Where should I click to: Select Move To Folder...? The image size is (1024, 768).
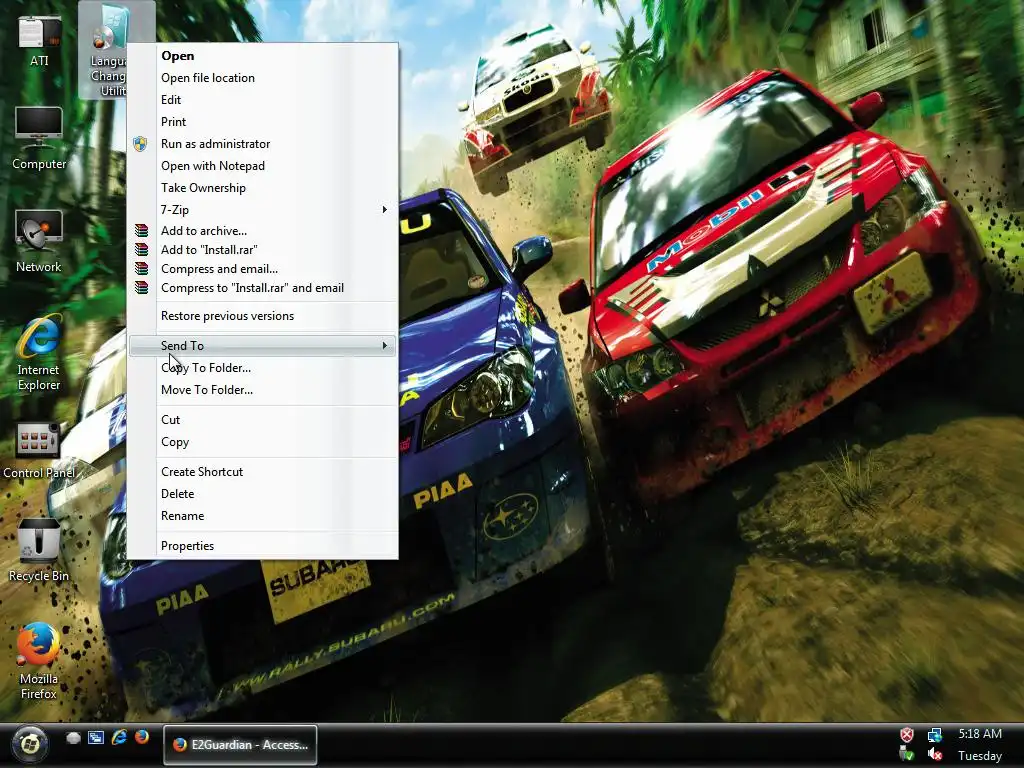pos(263,390)
